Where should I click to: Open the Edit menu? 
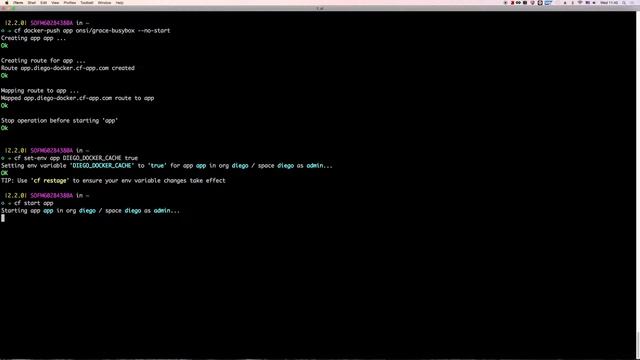(43, 2)
